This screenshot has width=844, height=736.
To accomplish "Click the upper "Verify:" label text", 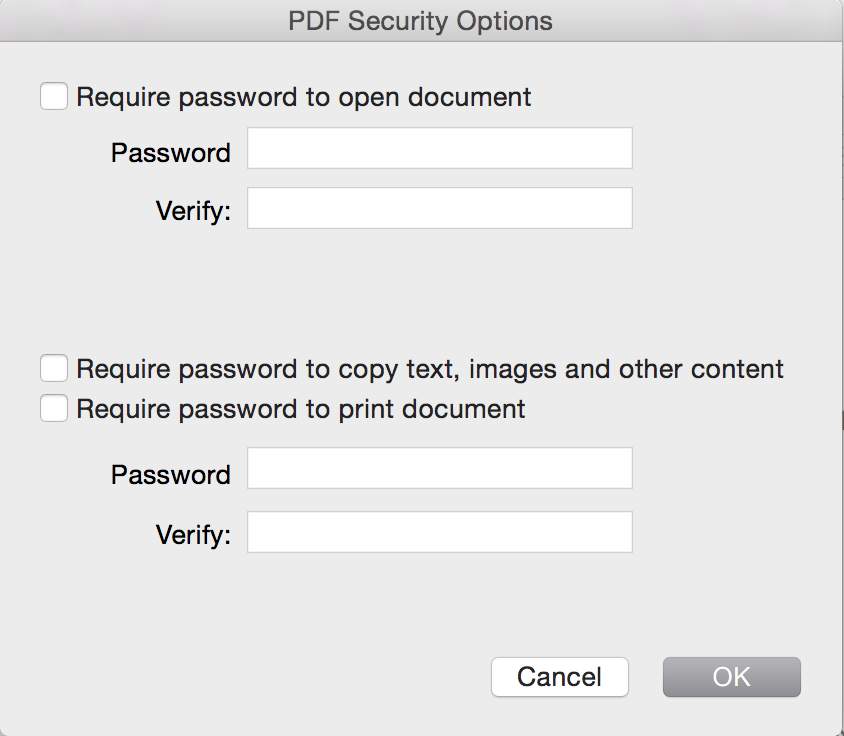I will click(193, 212).
